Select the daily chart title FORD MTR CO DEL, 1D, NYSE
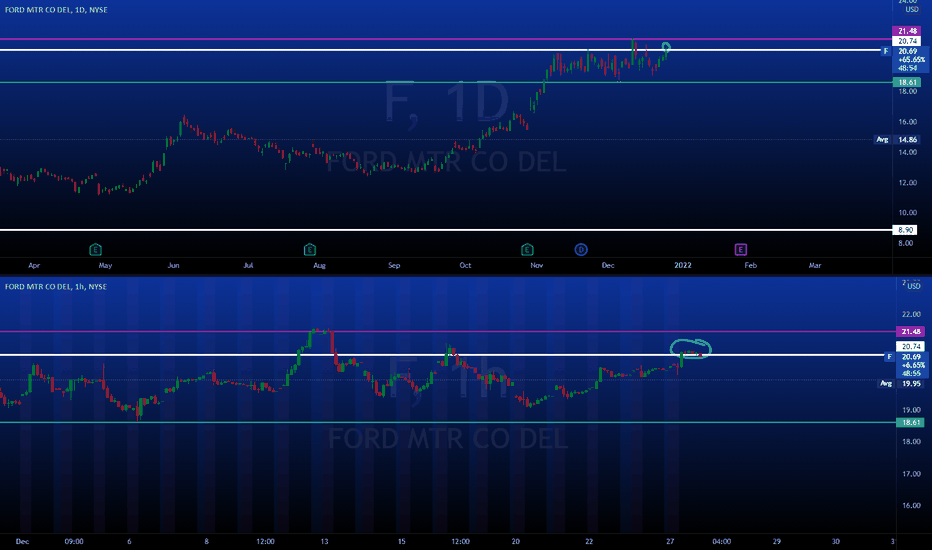 [56, 10]
